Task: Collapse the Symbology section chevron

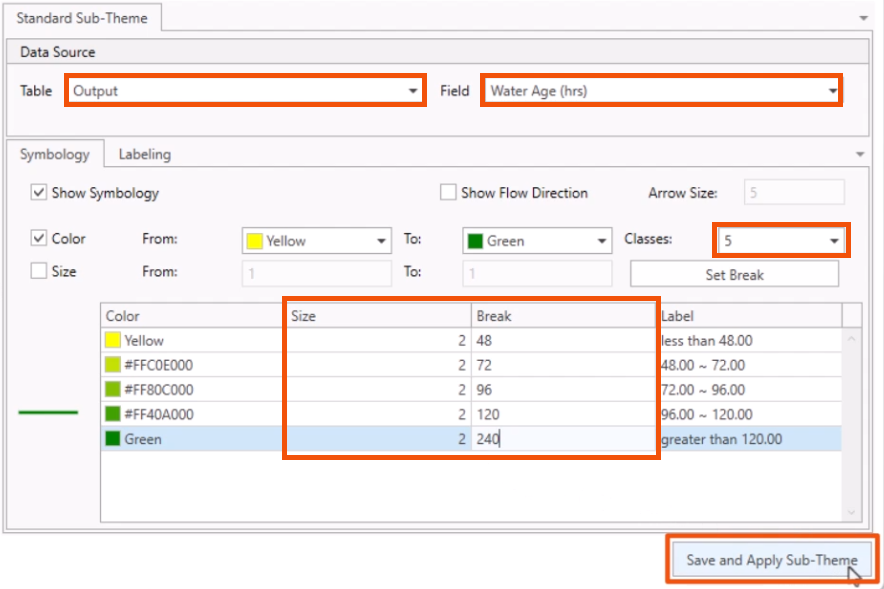Action: 858,154
